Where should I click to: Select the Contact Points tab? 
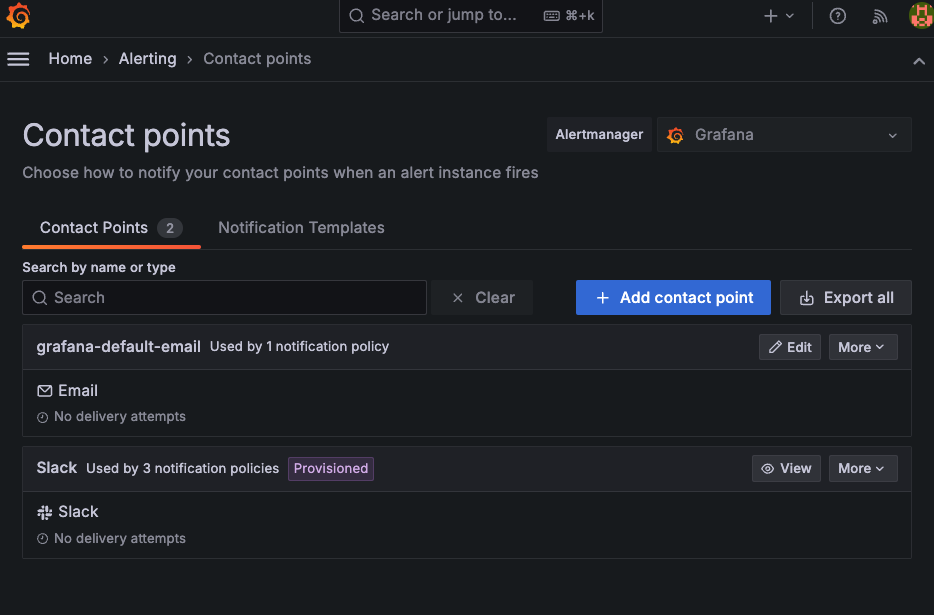click(x=111, y=228)
